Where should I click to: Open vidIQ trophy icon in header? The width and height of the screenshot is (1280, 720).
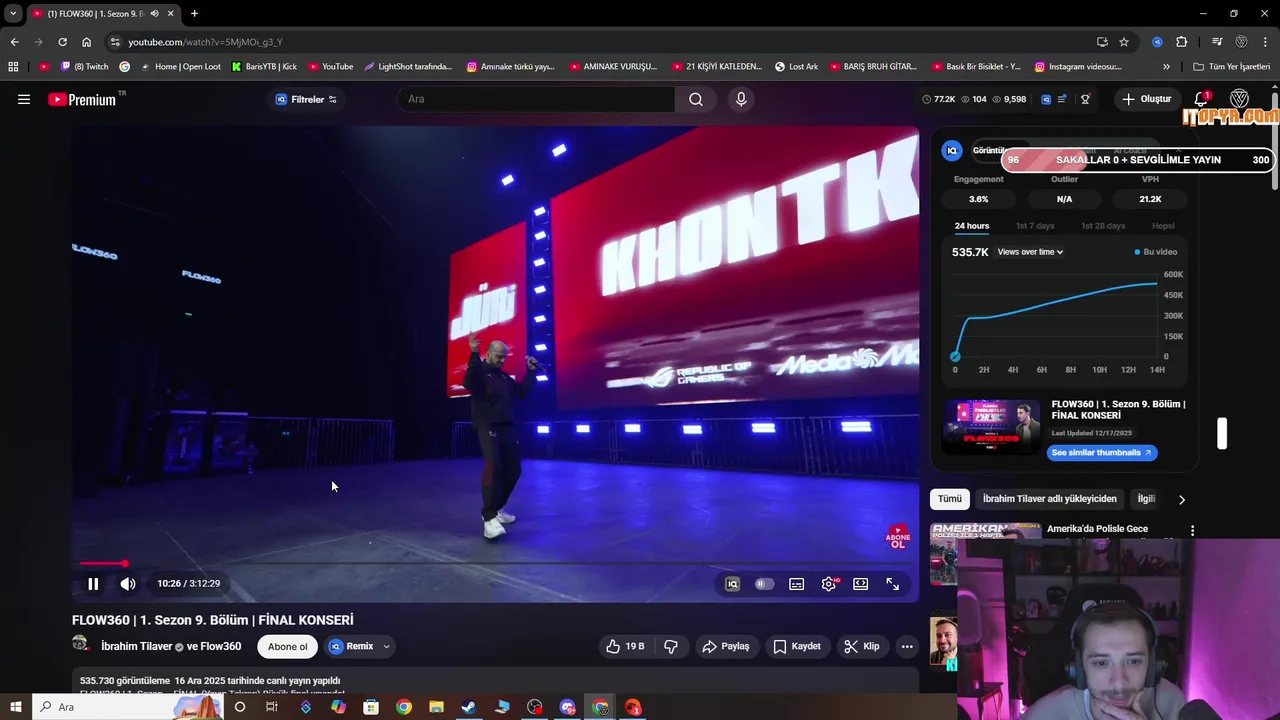pyautogui.click(x=1085, y=99)
